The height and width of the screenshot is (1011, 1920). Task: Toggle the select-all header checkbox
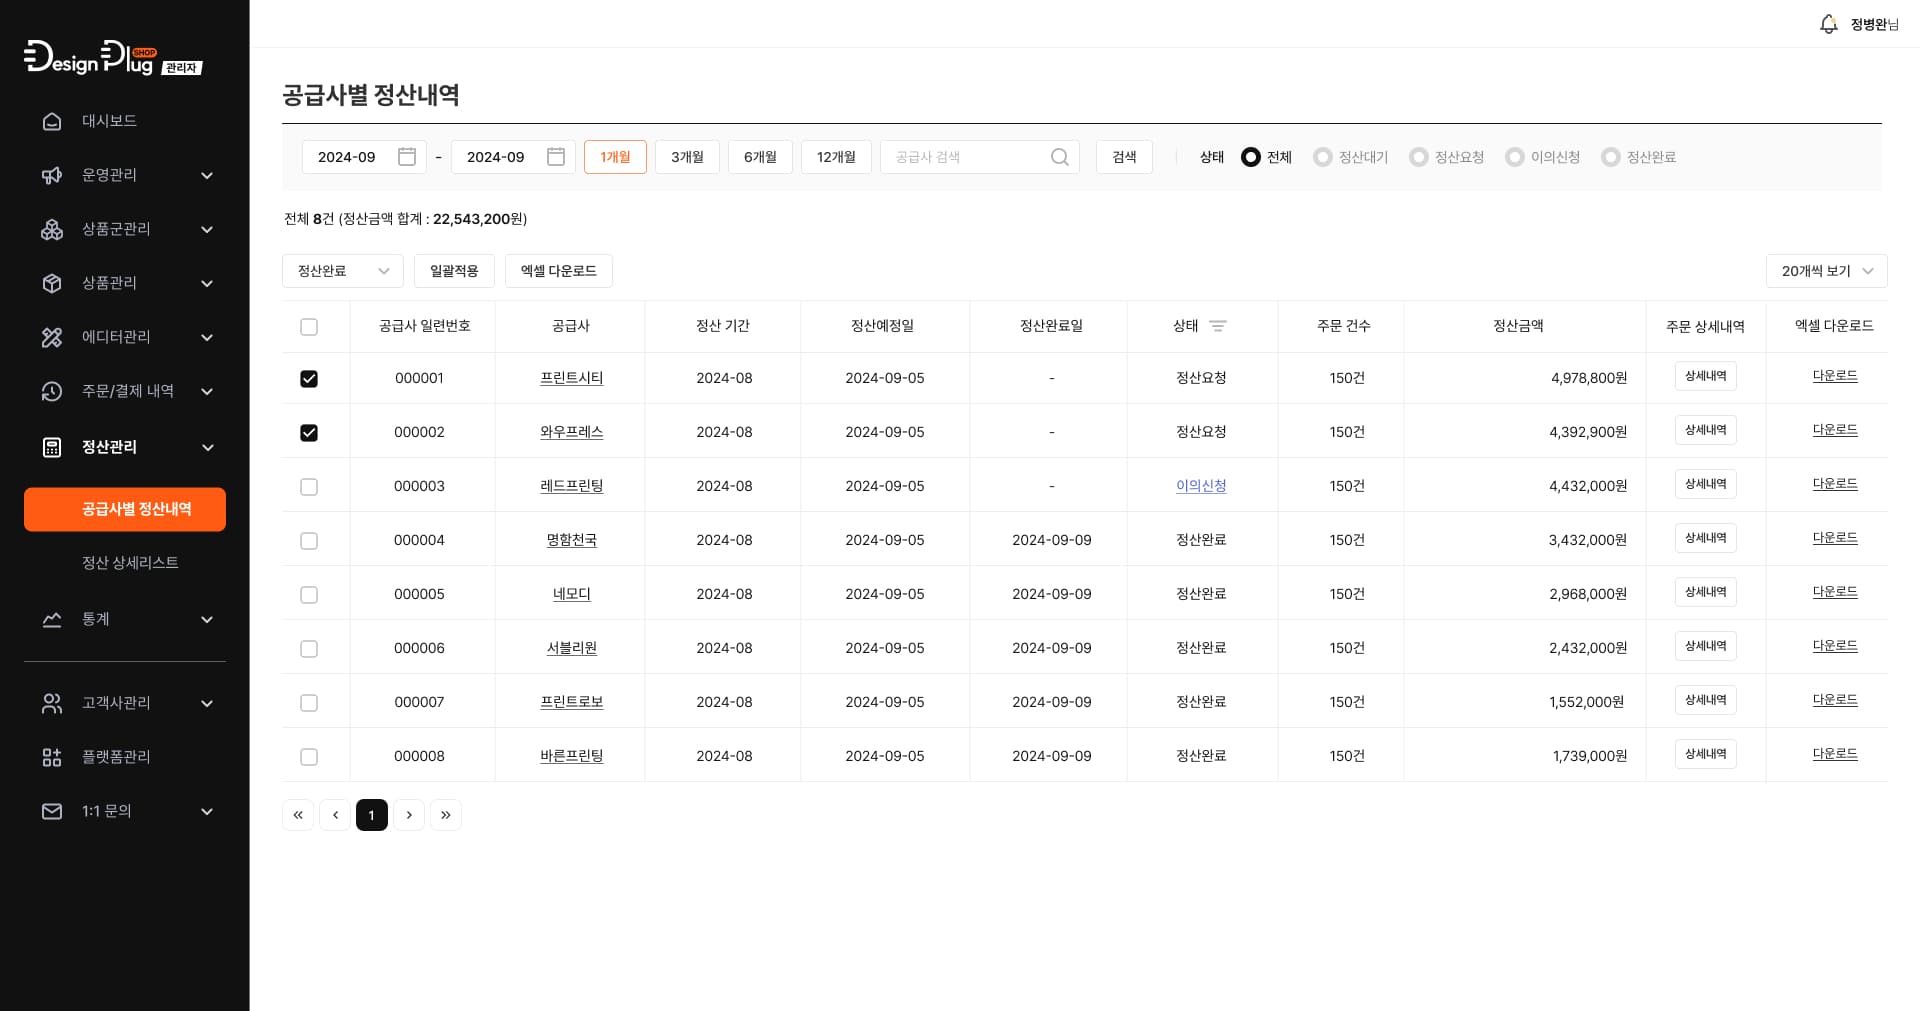tap(309, 327)
